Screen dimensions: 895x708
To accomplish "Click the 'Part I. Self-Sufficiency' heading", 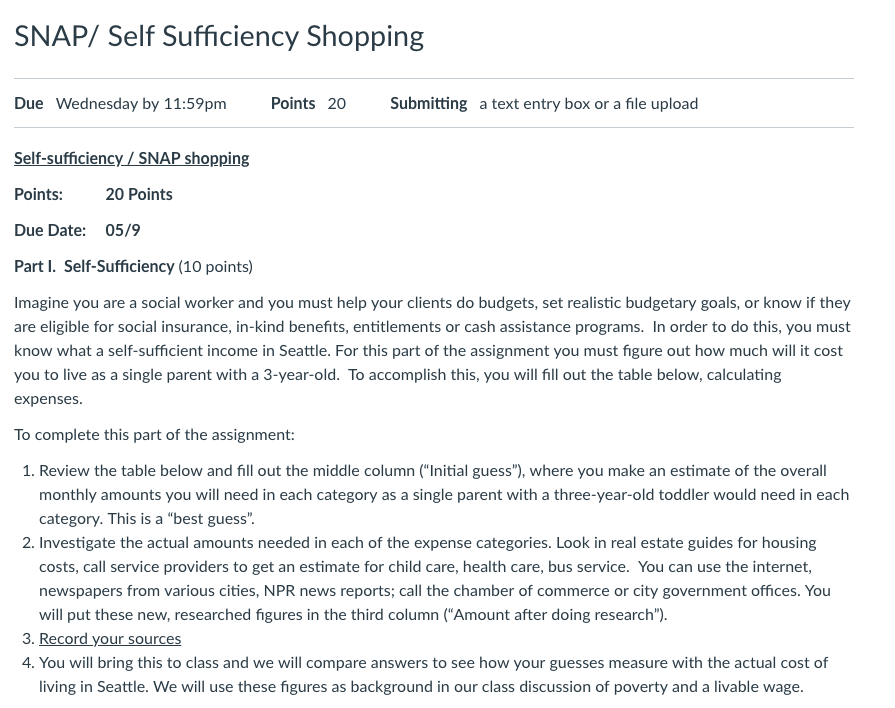I will pyautogui.click(x=94, y=266).
